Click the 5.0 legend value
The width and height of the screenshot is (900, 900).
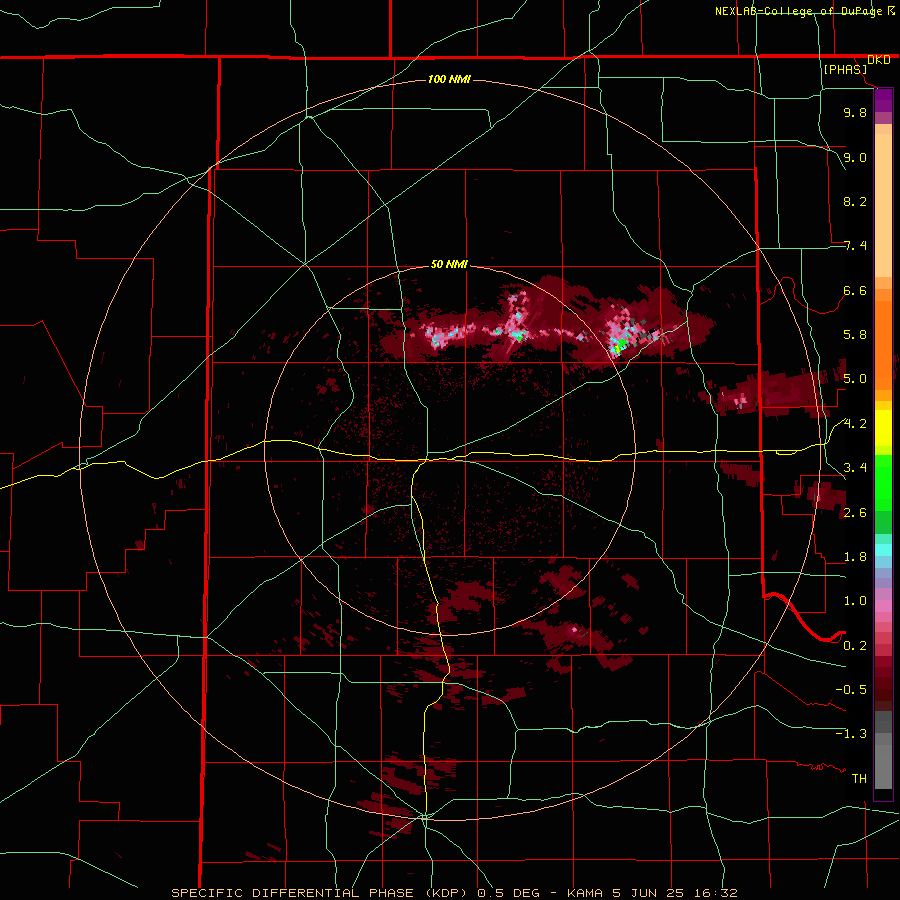(855, 379)
